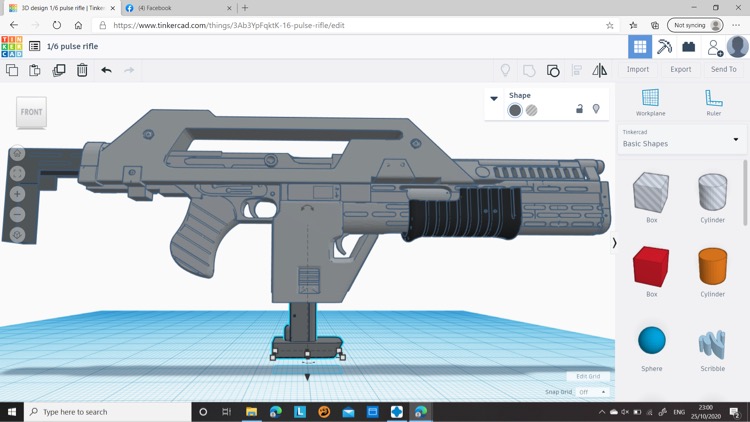Open File Explorer from taskbar

(x=251, y=412)
